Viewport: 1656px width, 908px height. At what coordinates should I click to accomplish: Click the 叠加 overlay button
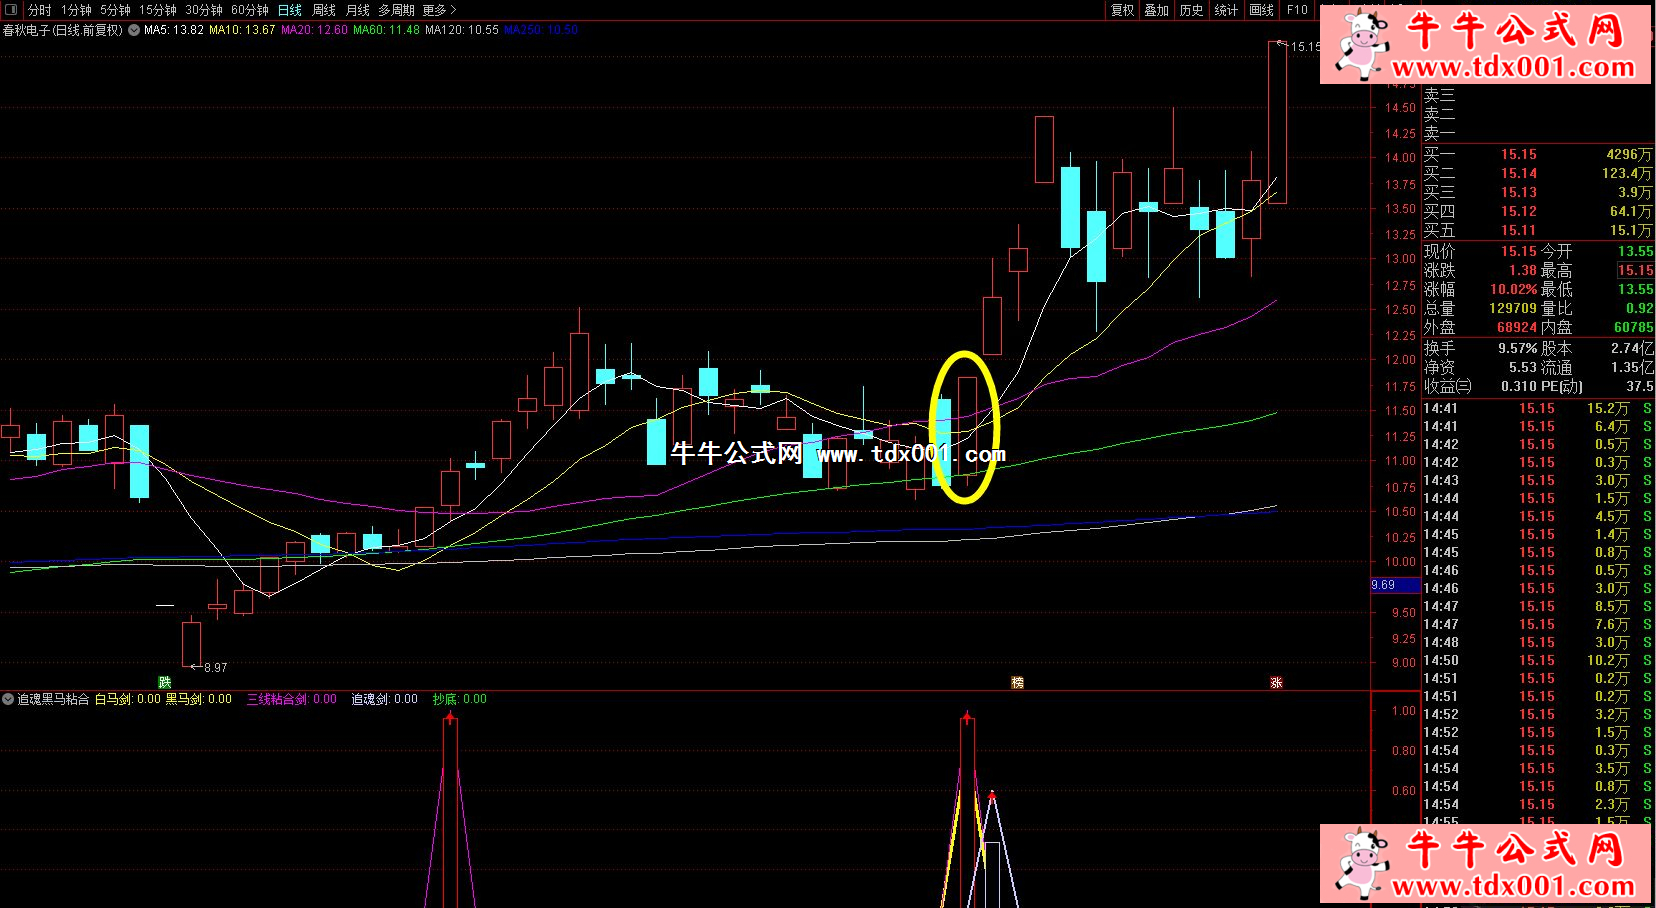tap(1157, 10)
